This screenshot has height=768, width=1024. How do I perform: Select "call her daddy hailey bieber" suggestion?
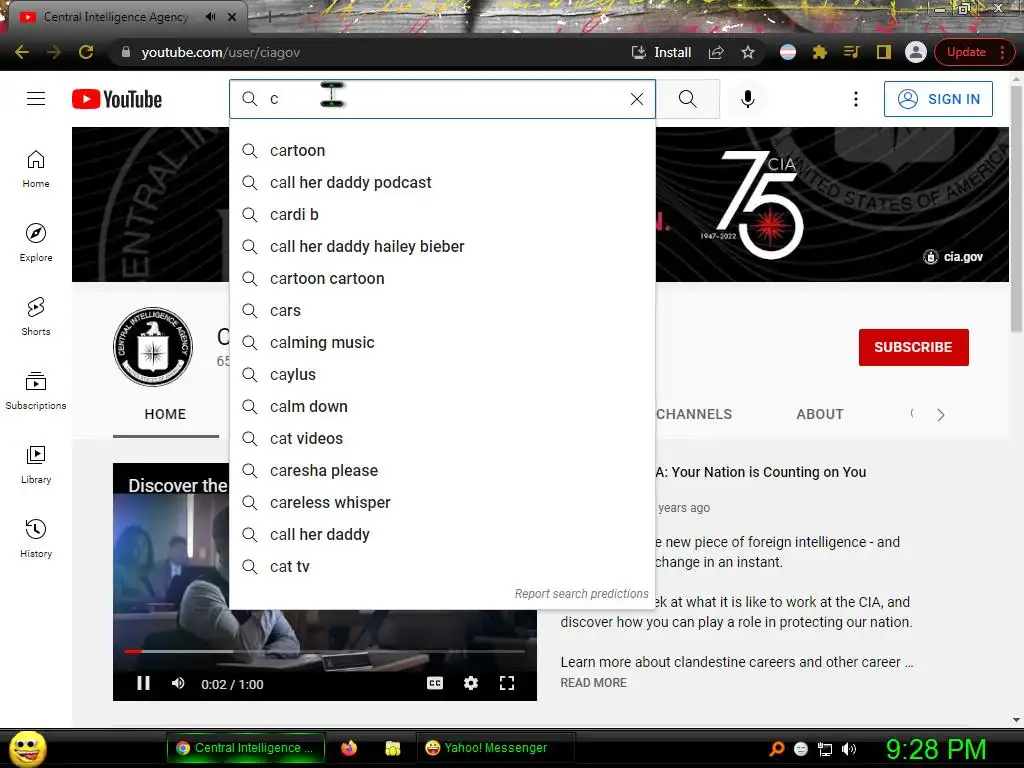click(442, 246)
